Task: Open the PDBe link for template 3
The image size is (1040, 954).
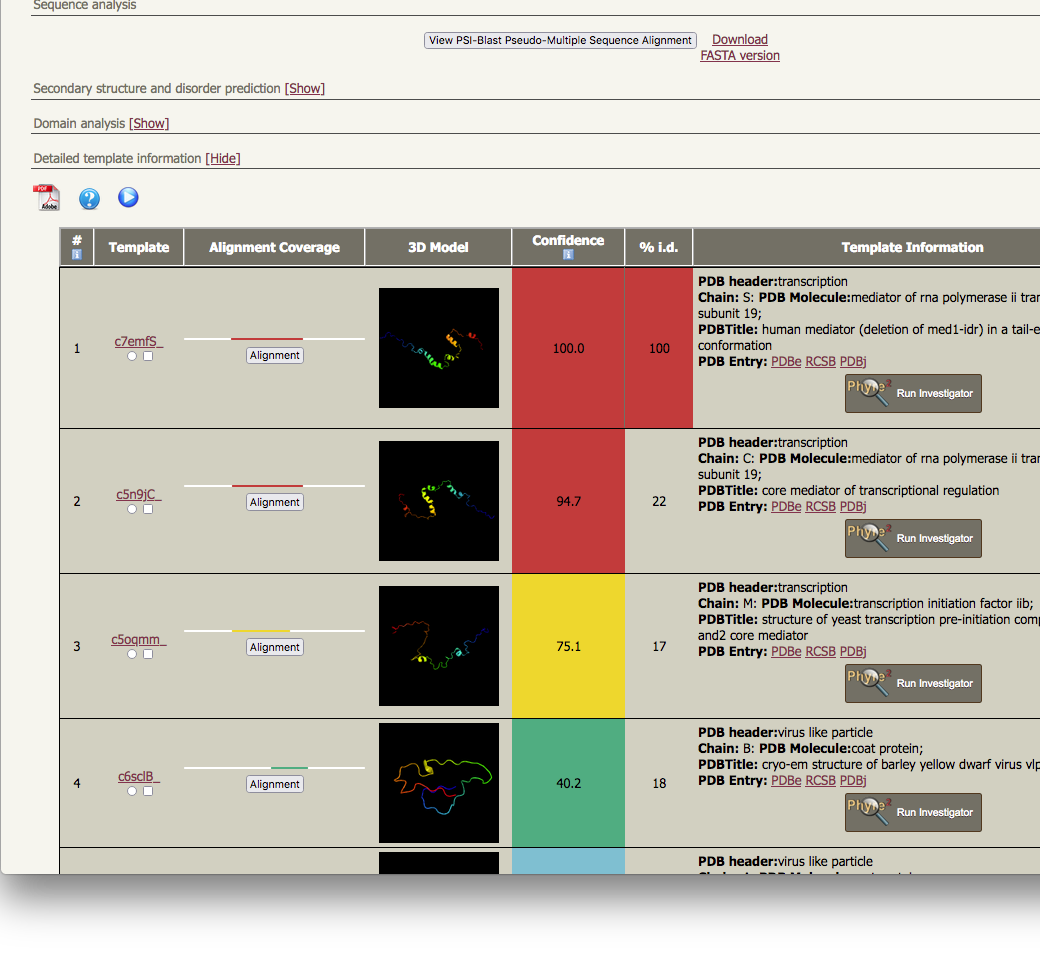Action: [786, 652]
